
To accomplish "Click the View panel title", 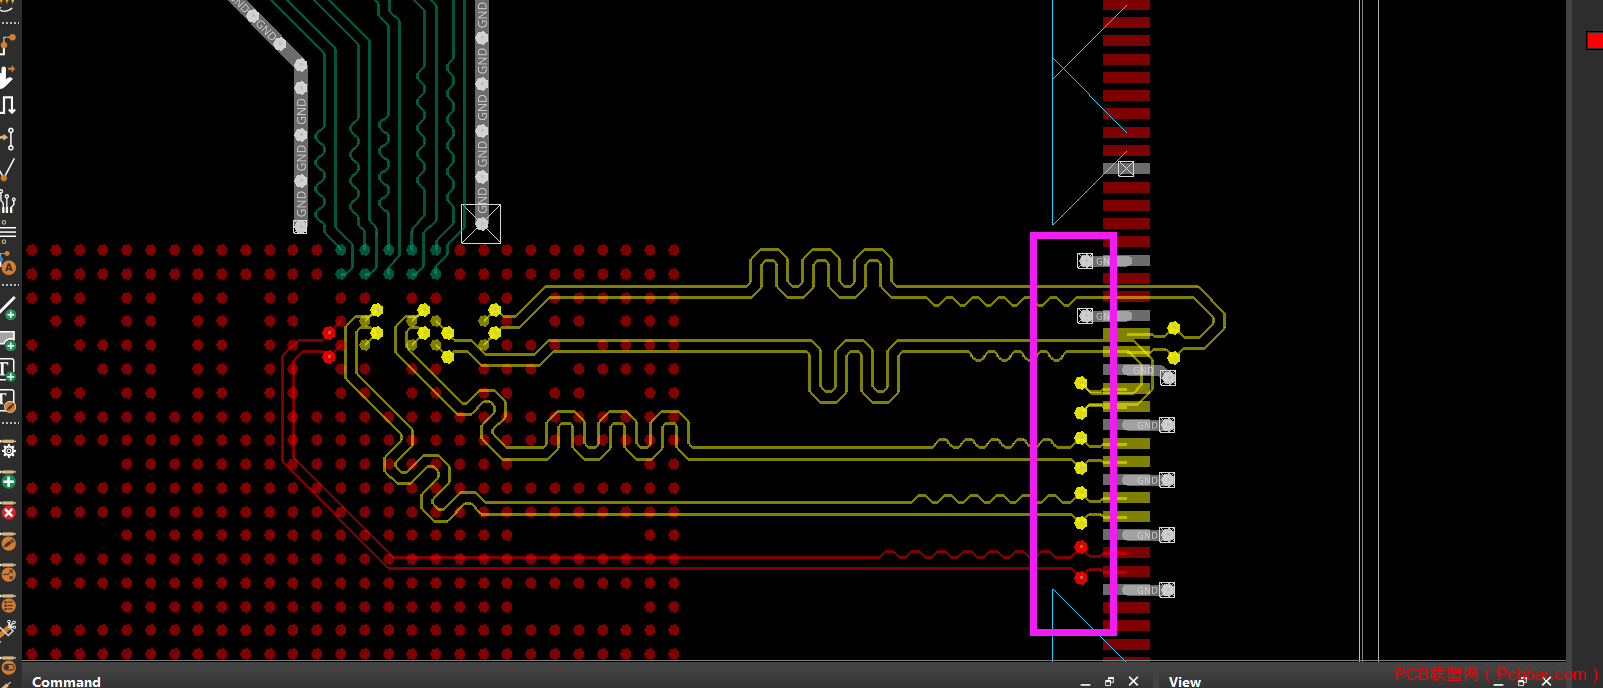I will 1185,682.
